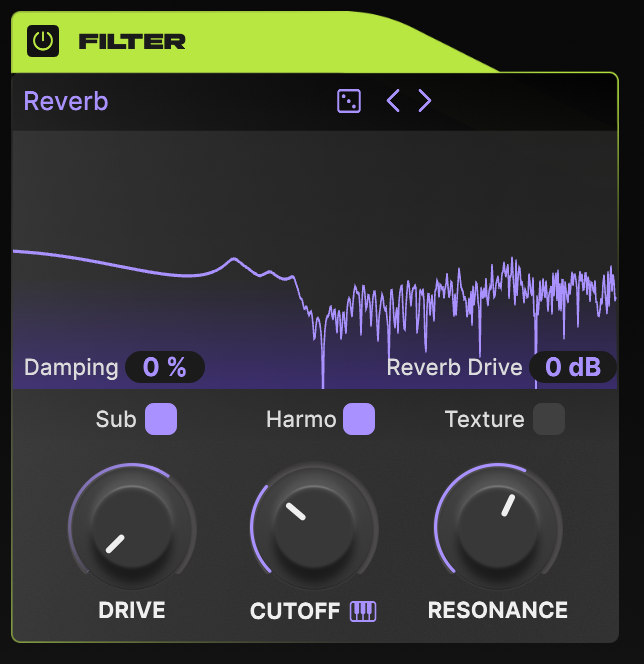Viewport: 644px width, 664px height.
Task: Click the Harmo label text
Action: [x=301, y=419]
